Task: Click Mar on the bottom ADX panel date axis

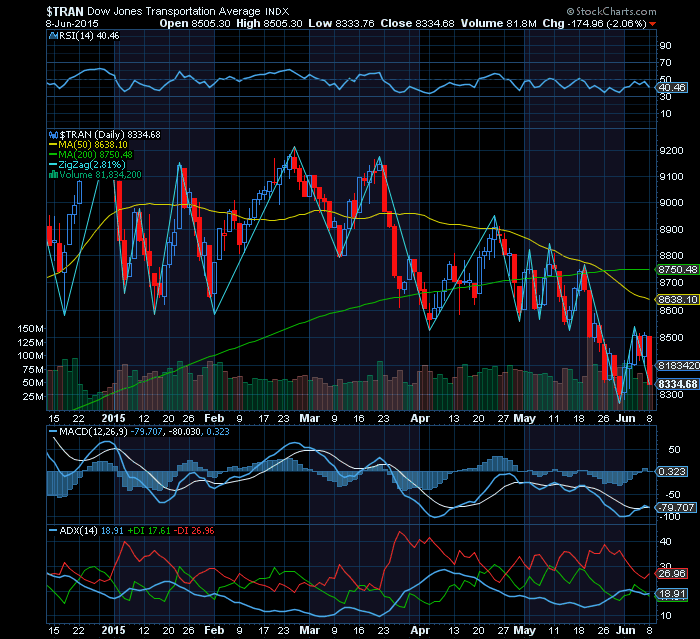Action: 309,631
